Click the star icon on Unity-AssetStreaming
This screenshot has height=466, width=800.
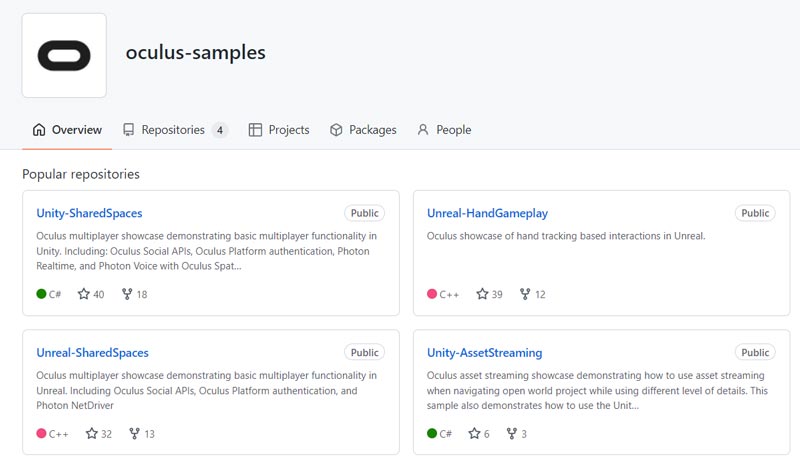(474, 433)
